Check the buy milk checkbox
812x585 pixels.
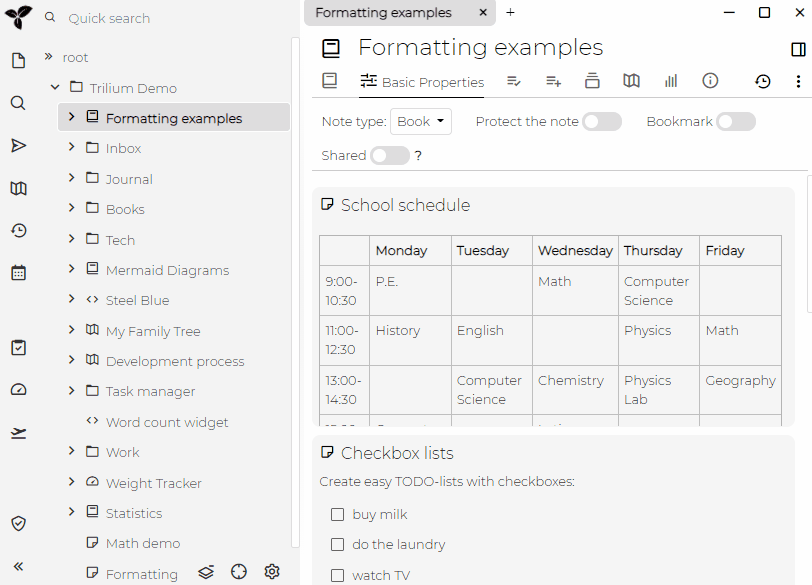click(x=337, y=515)
